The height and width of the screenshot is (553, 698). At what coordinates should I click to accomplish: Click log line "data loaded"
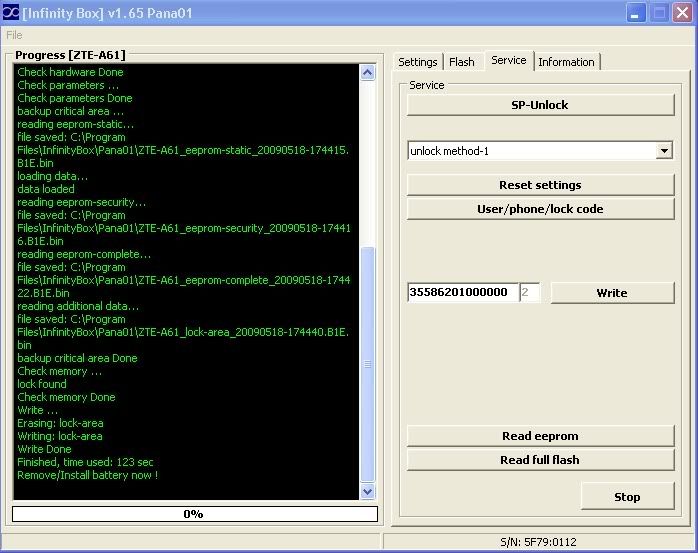46,189
